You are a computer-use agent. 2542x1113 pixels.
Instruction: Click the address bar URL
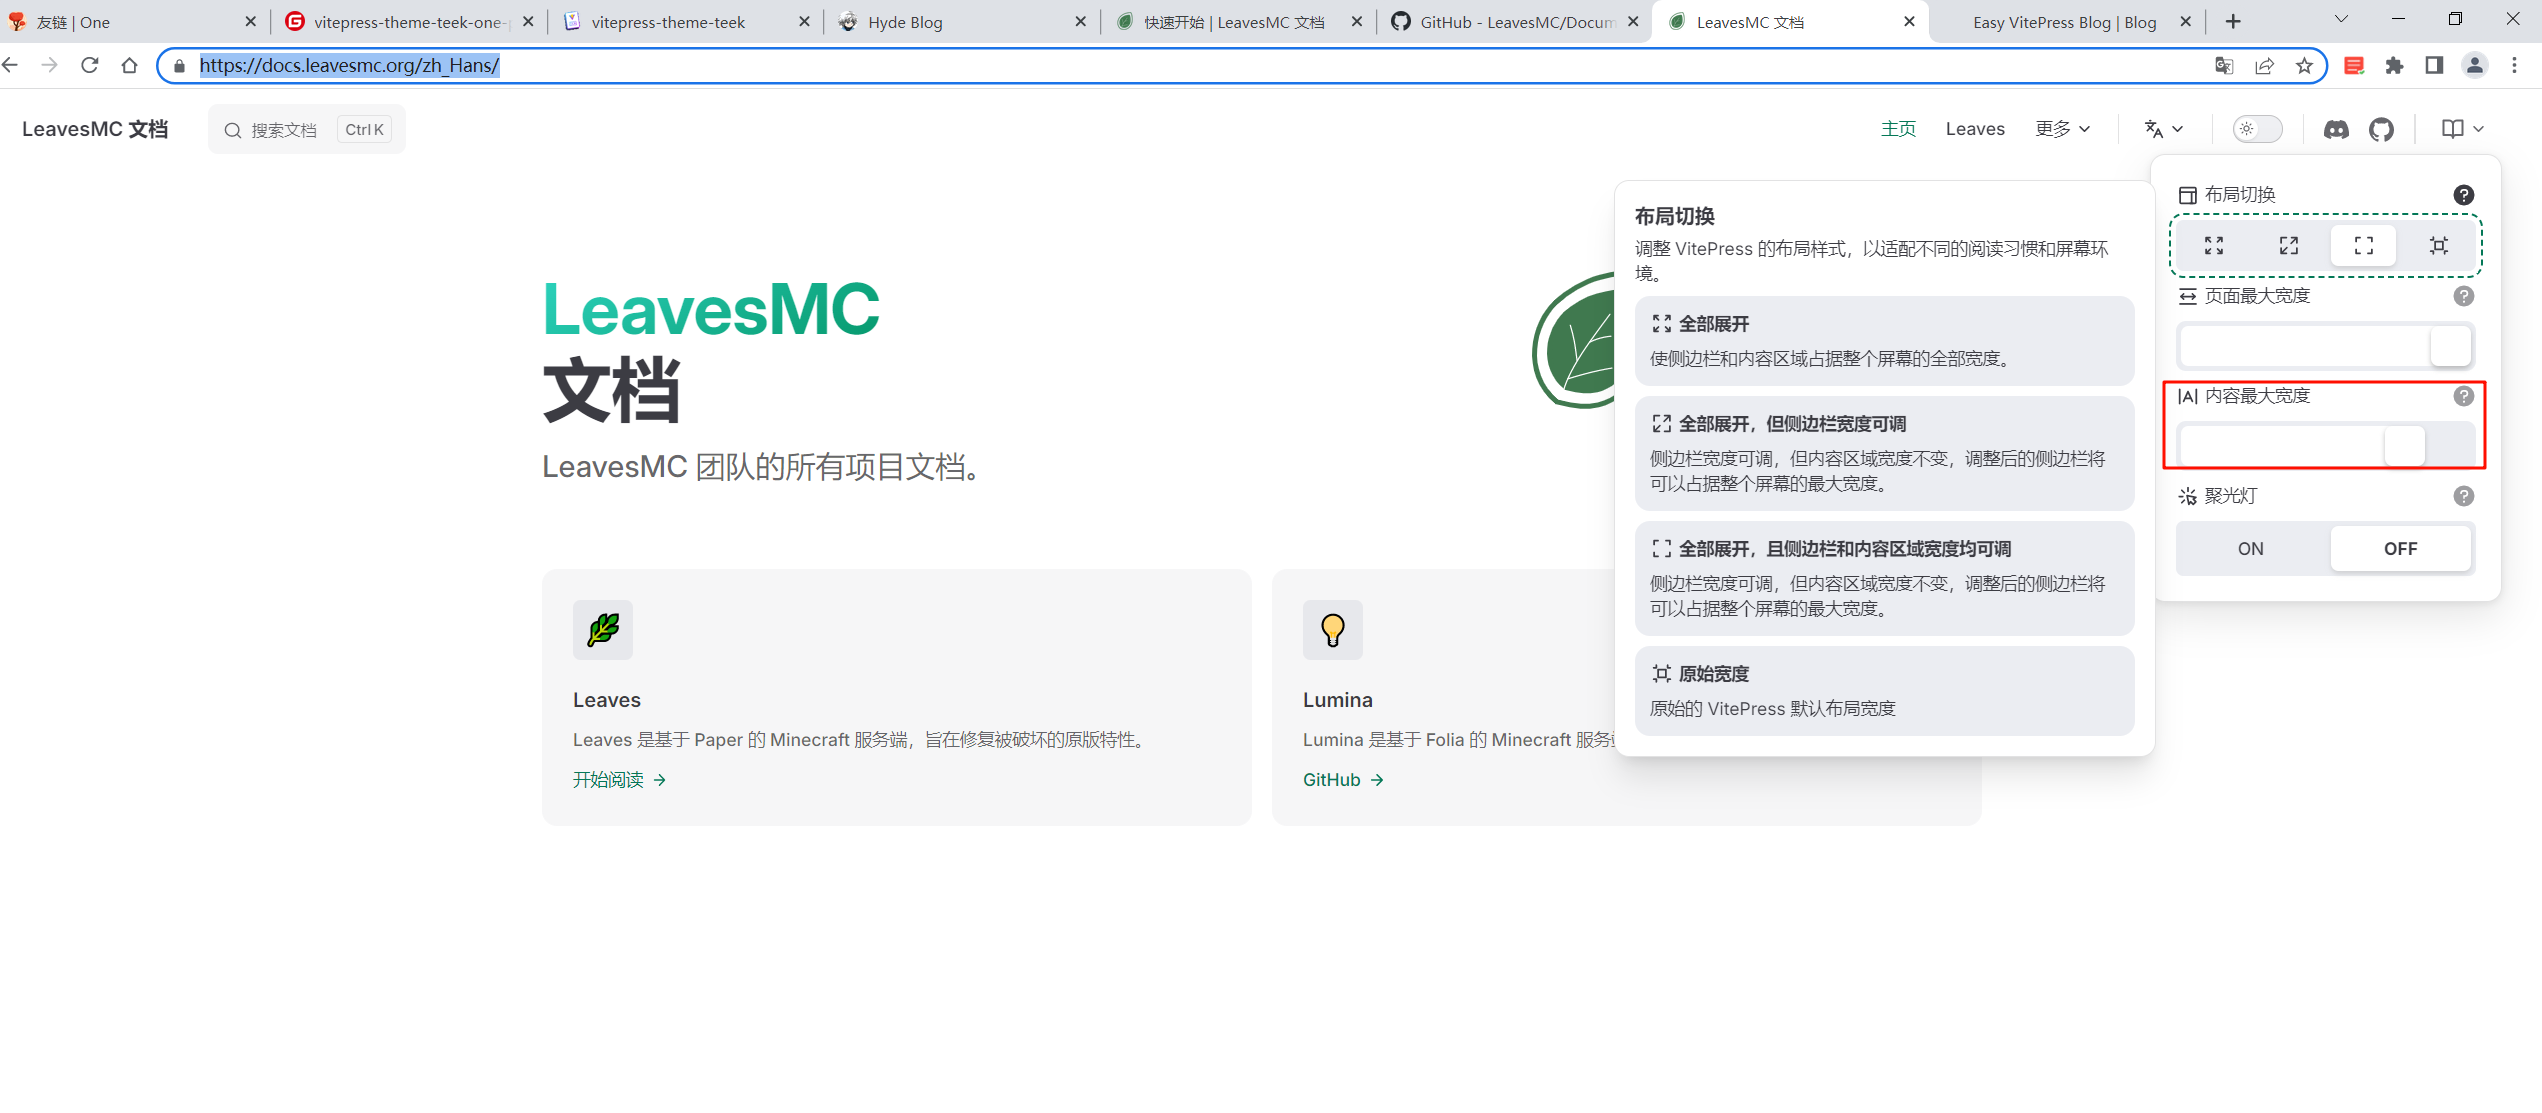point(349,65)
